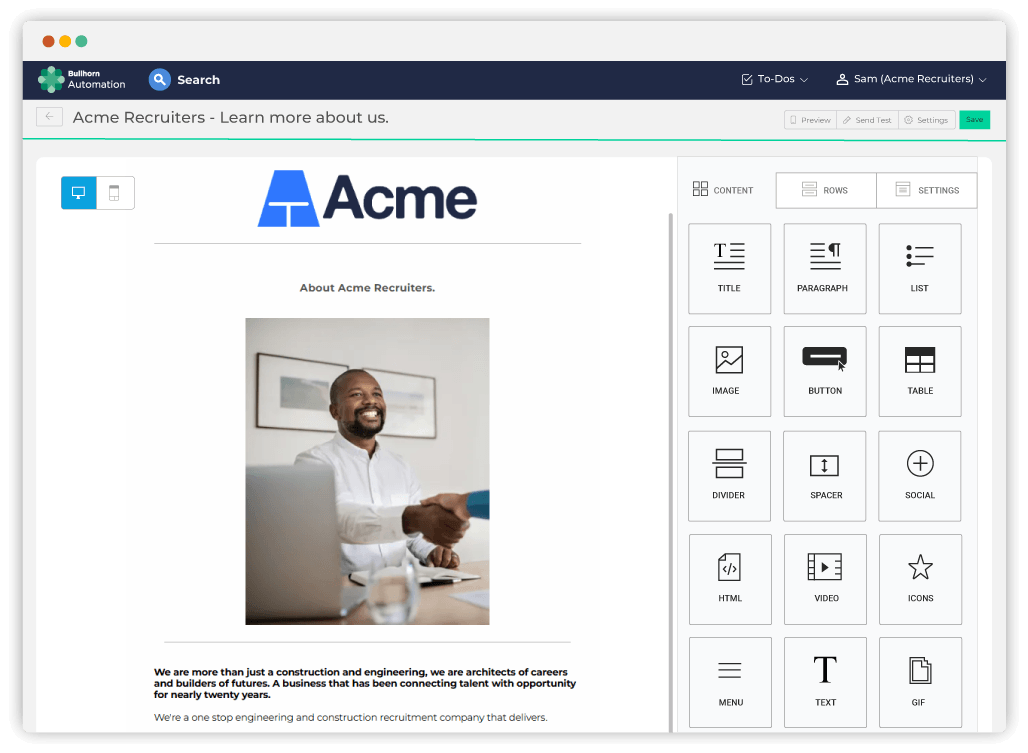Select the 'About Acme Recruiters.' heading
Image resolution: width=1028 pixels, height=753 pixels.
coord(367,288)
